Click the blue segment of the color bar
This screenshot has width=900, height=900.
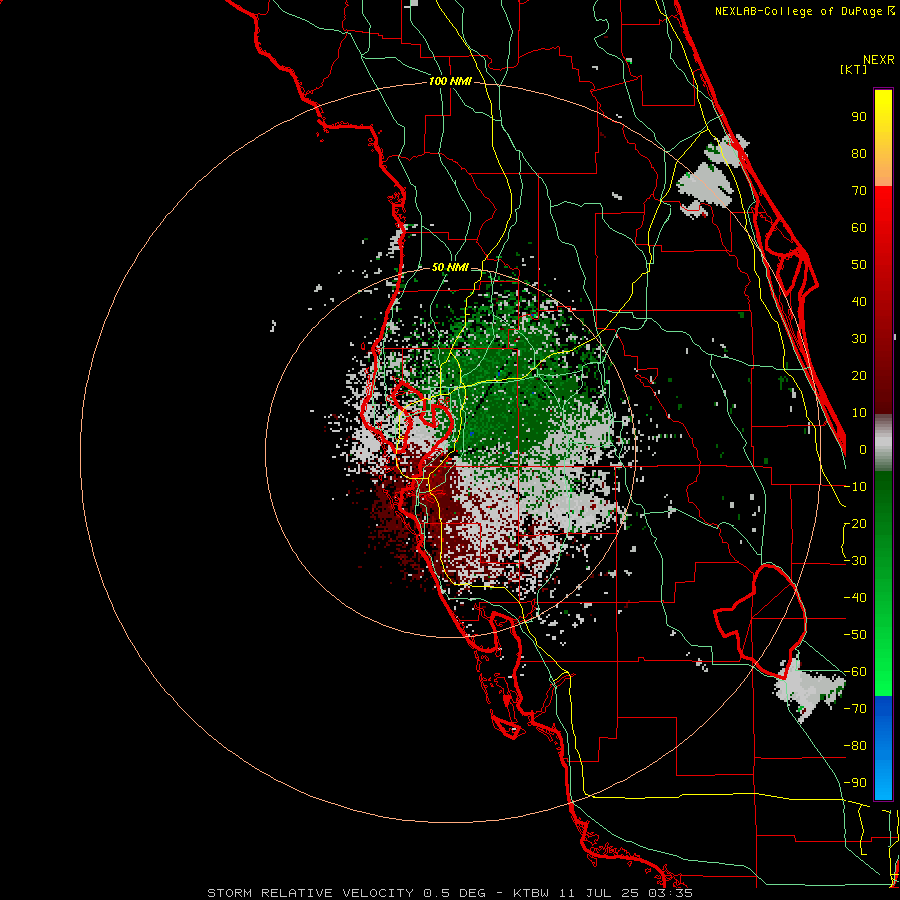click(x=883, y=748)
